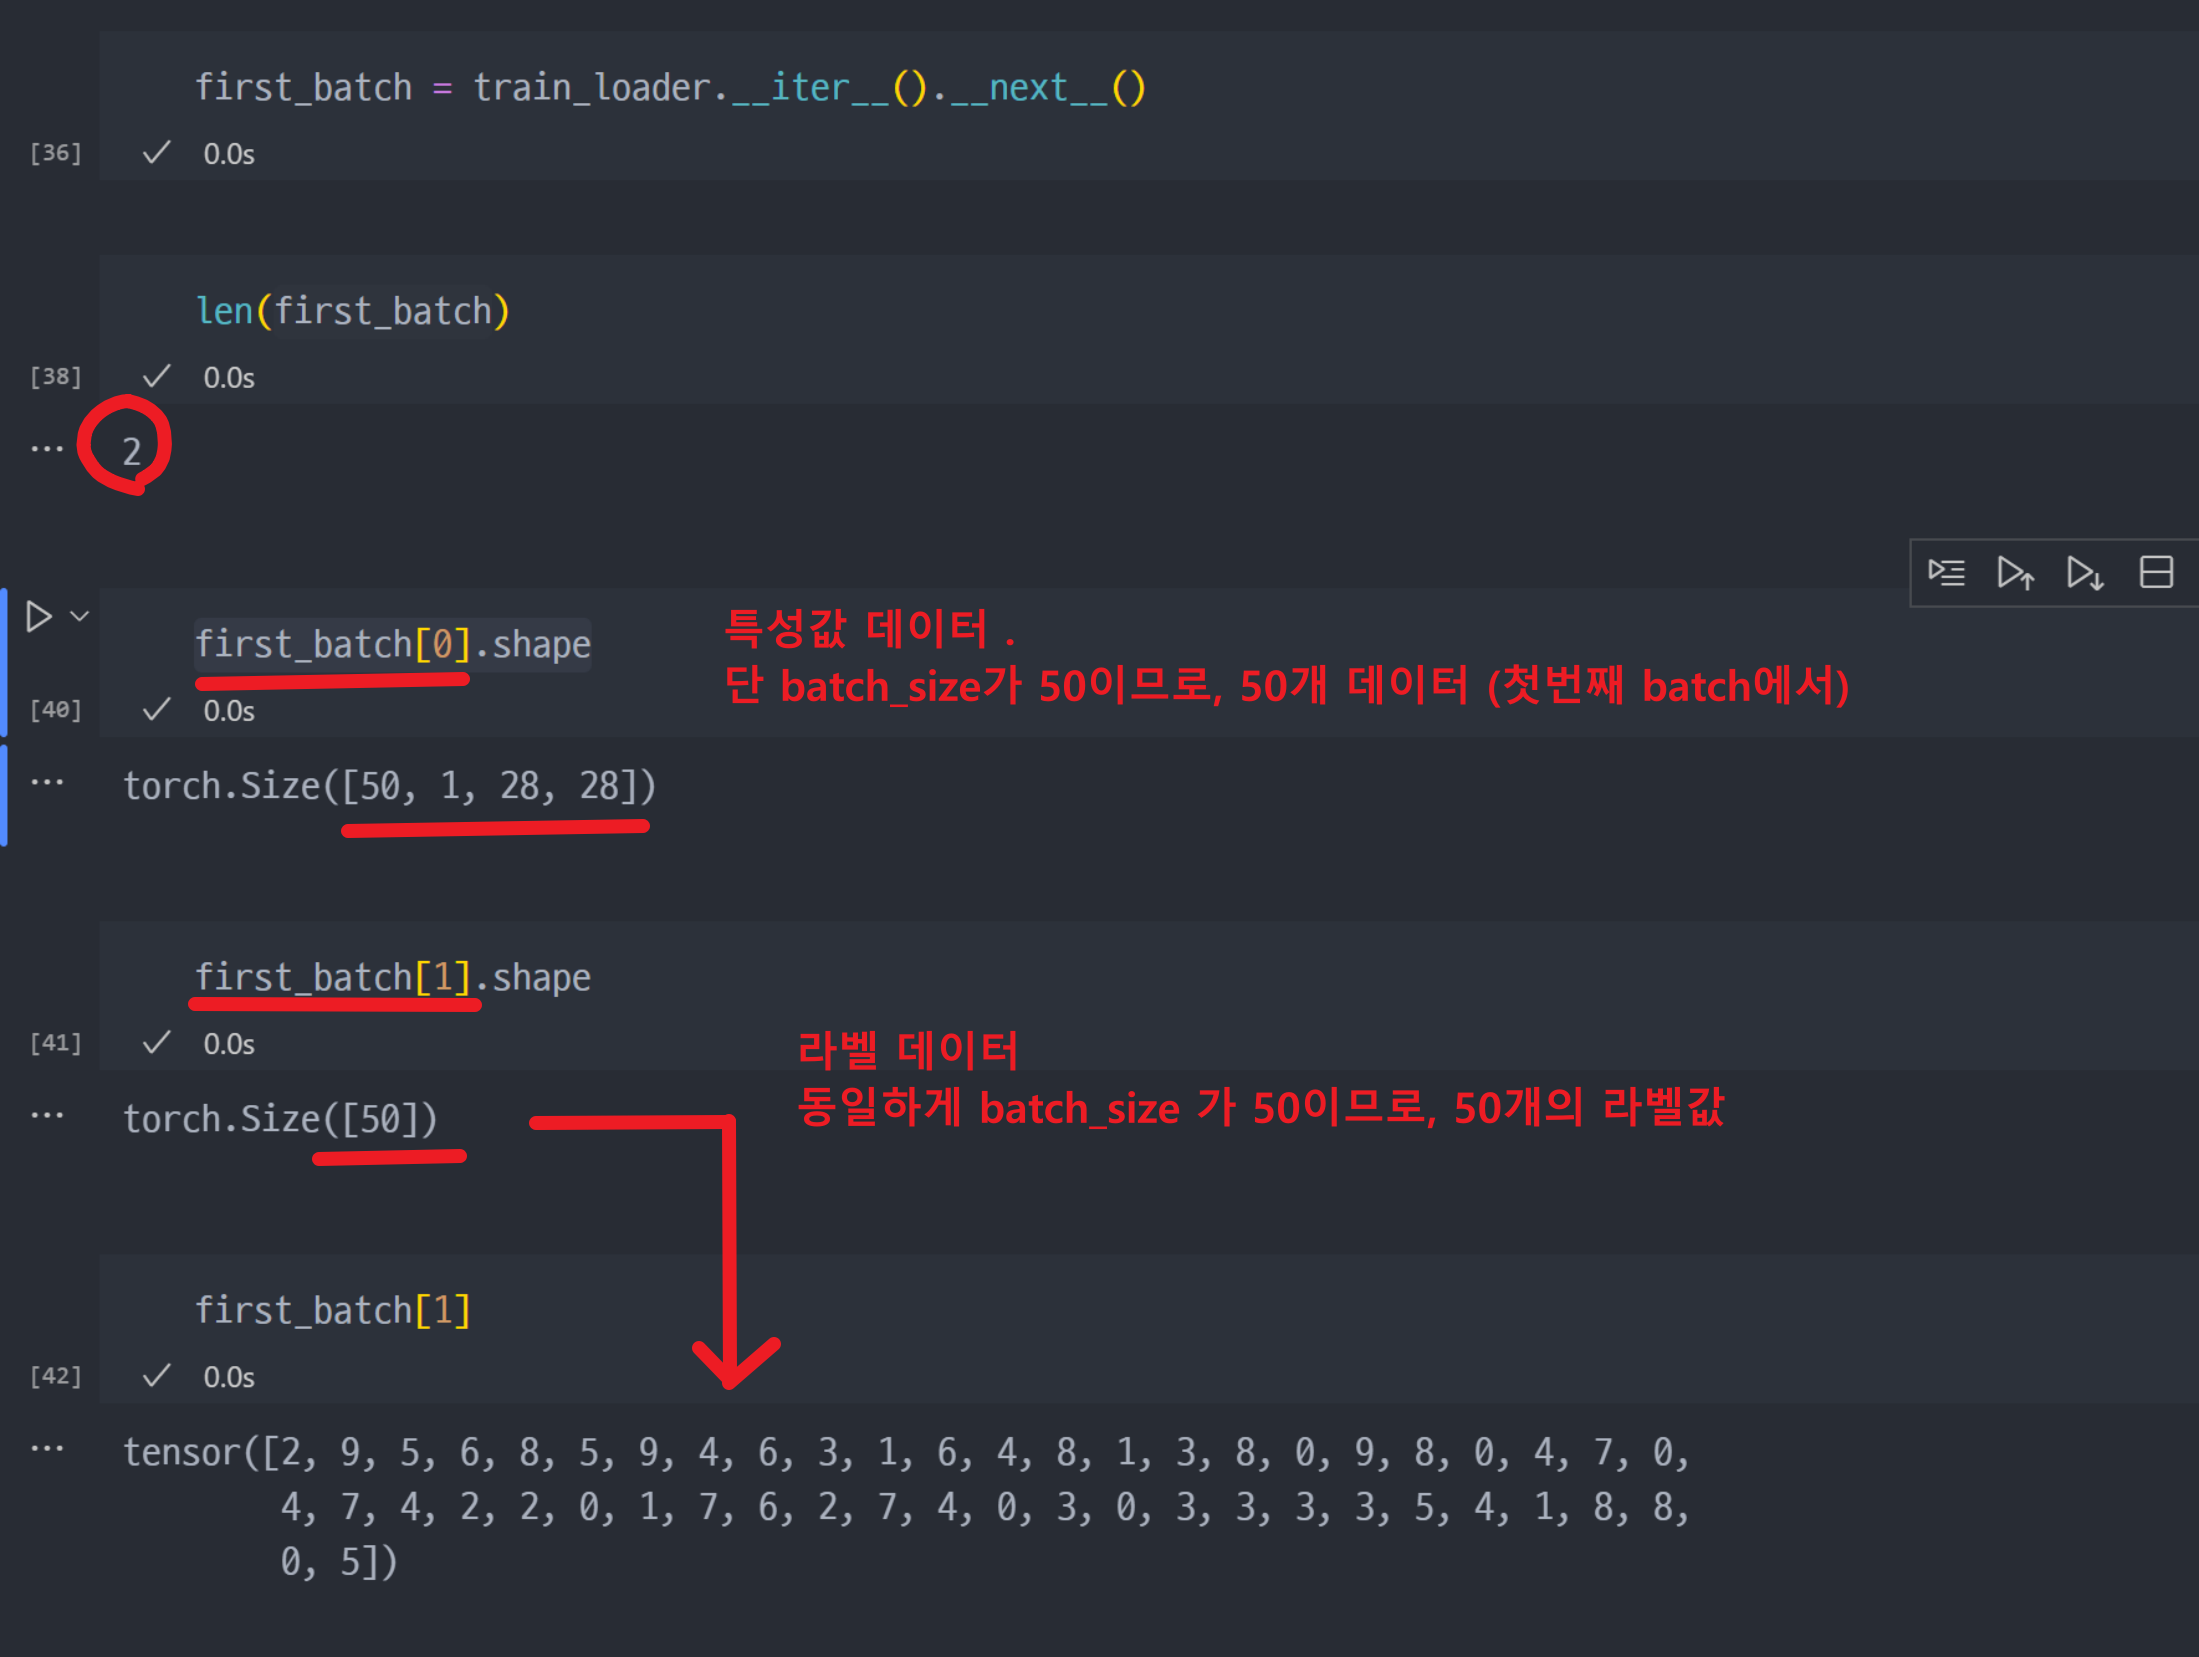2199x1657 pixels.
Task: Open output menu beside torch.Size([50])
Action: [47, 1116]
